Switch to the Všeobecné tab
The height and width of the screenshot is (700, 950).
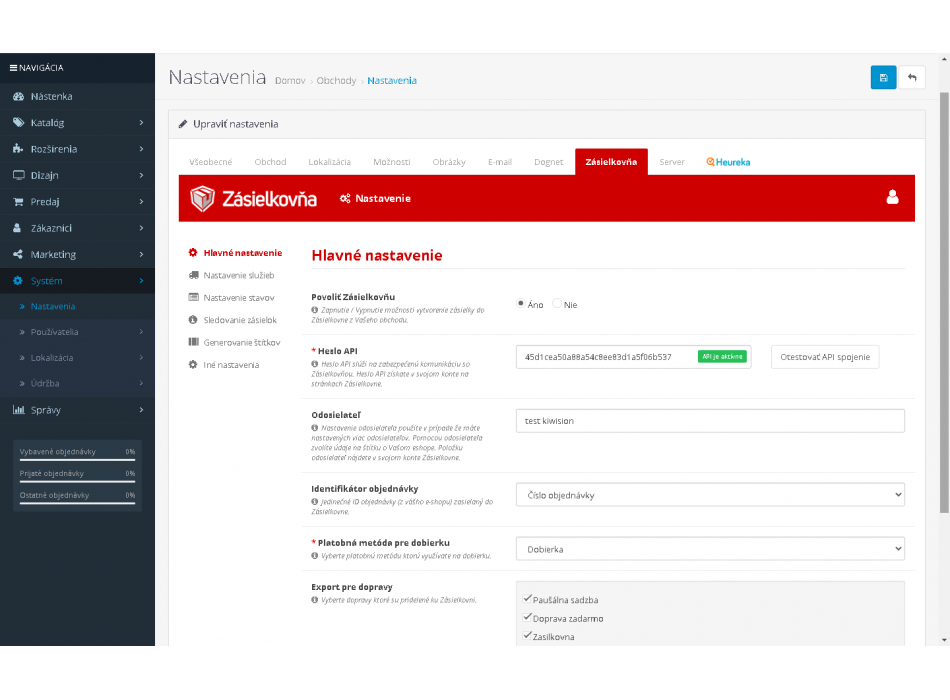pos(210,162)
